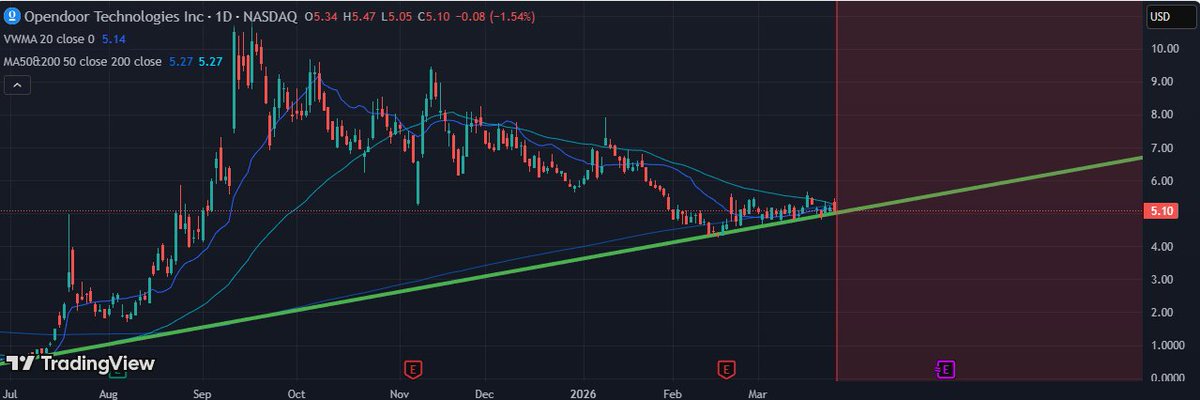This screenshot has height=400, width=1200.
Task: Click the Aug time axis label
Action: coord(108,394)
